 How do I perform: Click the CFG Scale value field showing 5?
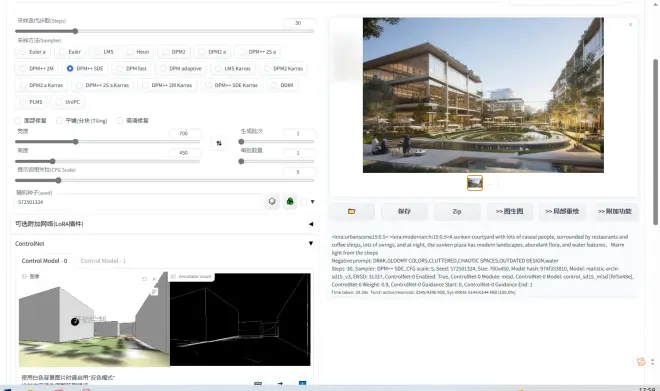(x=299, y=172)
